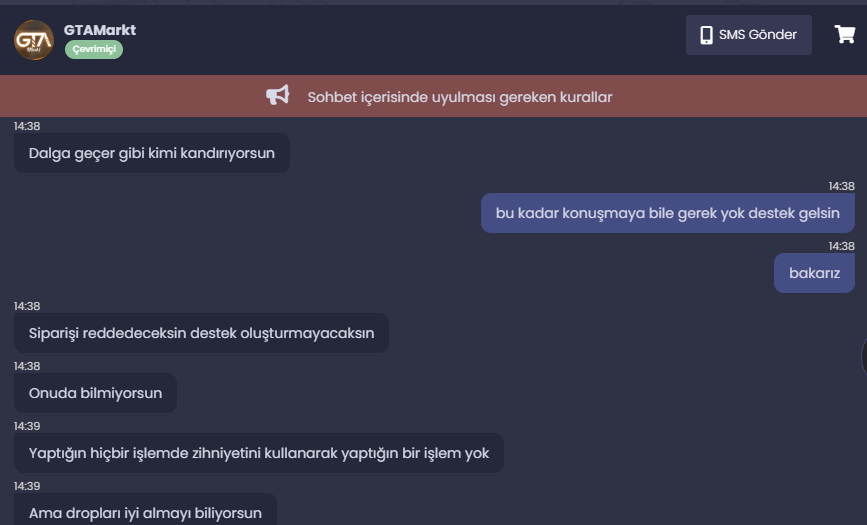The image size is (867, 525).
Task: Click the timestamp above 'Onuda bilmiyorsun' message
Action: pos(27,366)
